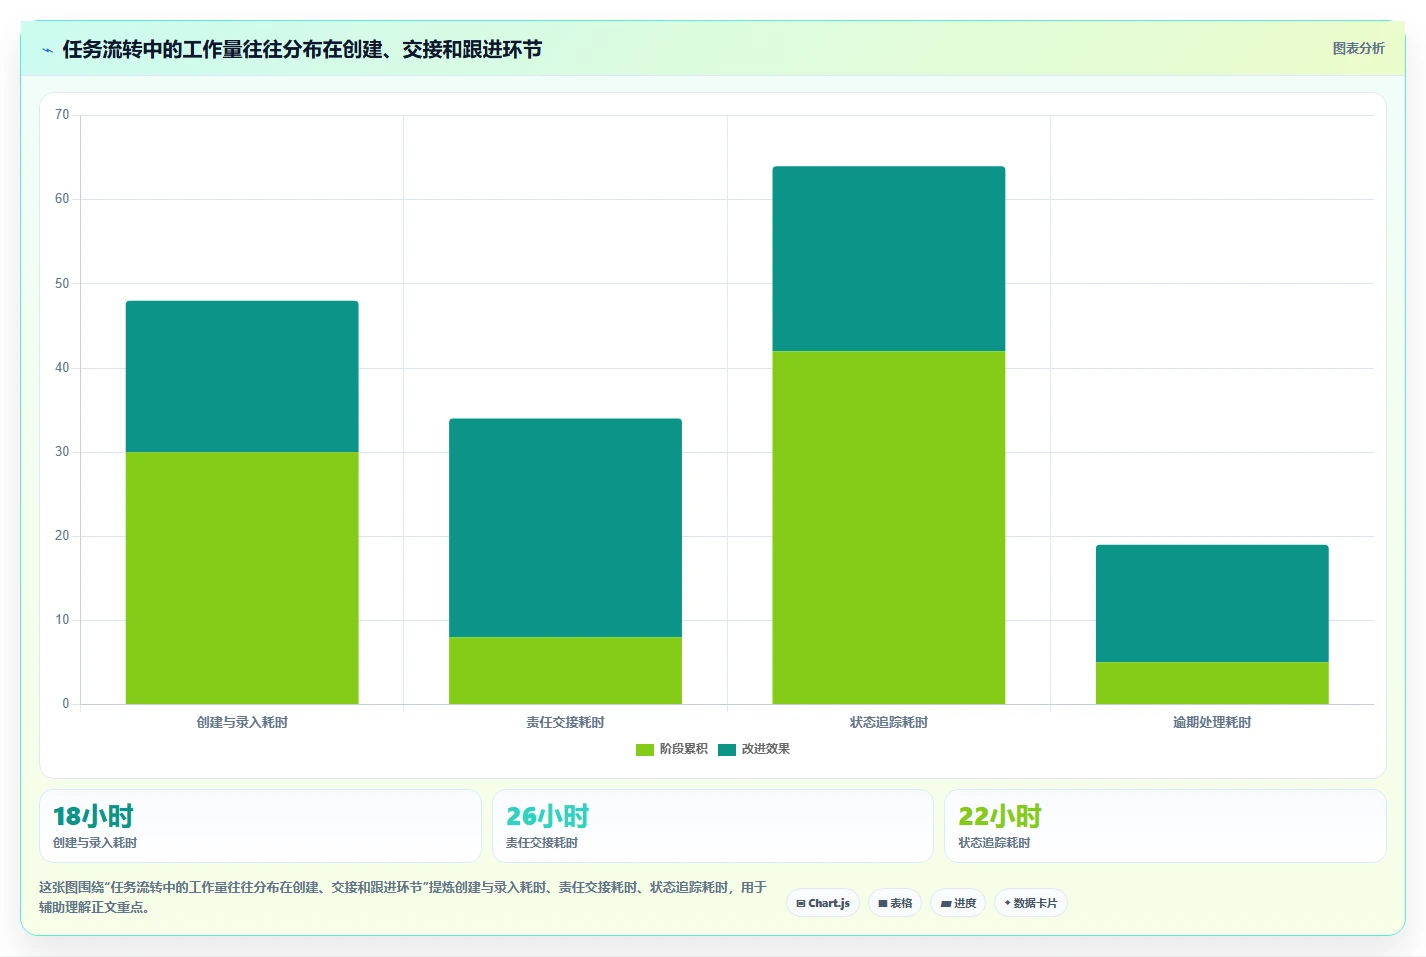Click the 表格 tag chip
This screenshot has width=1426, height=957.
(895, 903)
